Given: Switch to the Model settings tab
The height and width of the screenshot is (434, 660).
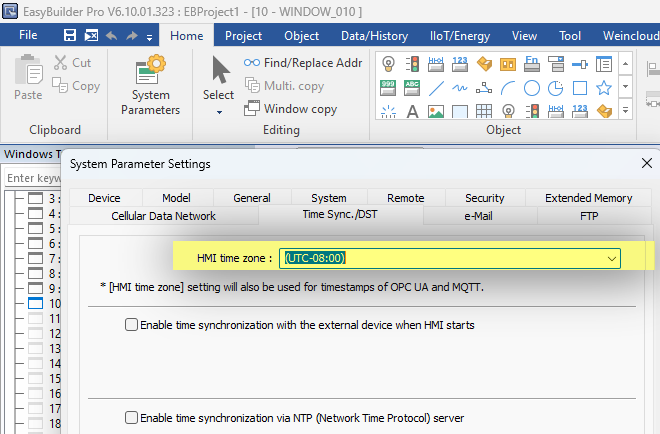Looking at the screenshot, I should tap(176, 198).
